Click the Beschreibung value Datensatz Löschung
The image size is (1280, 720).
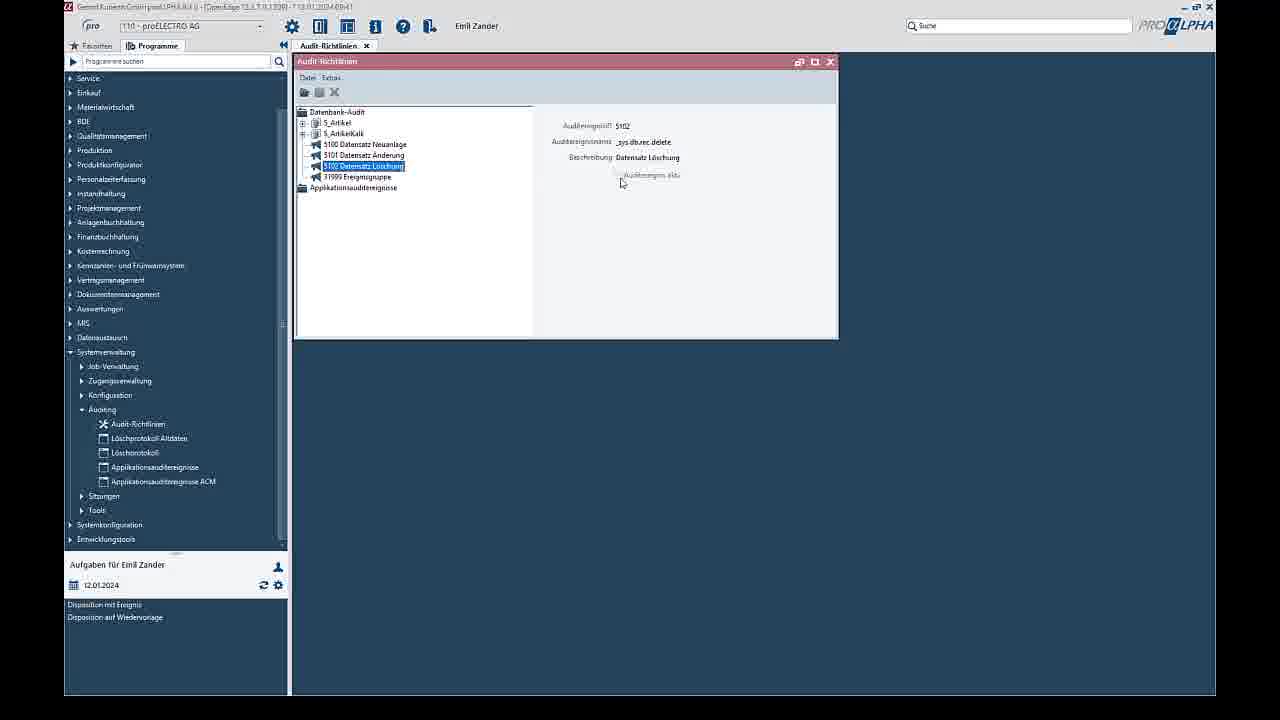pyautogui.click(x=647, y=158)
